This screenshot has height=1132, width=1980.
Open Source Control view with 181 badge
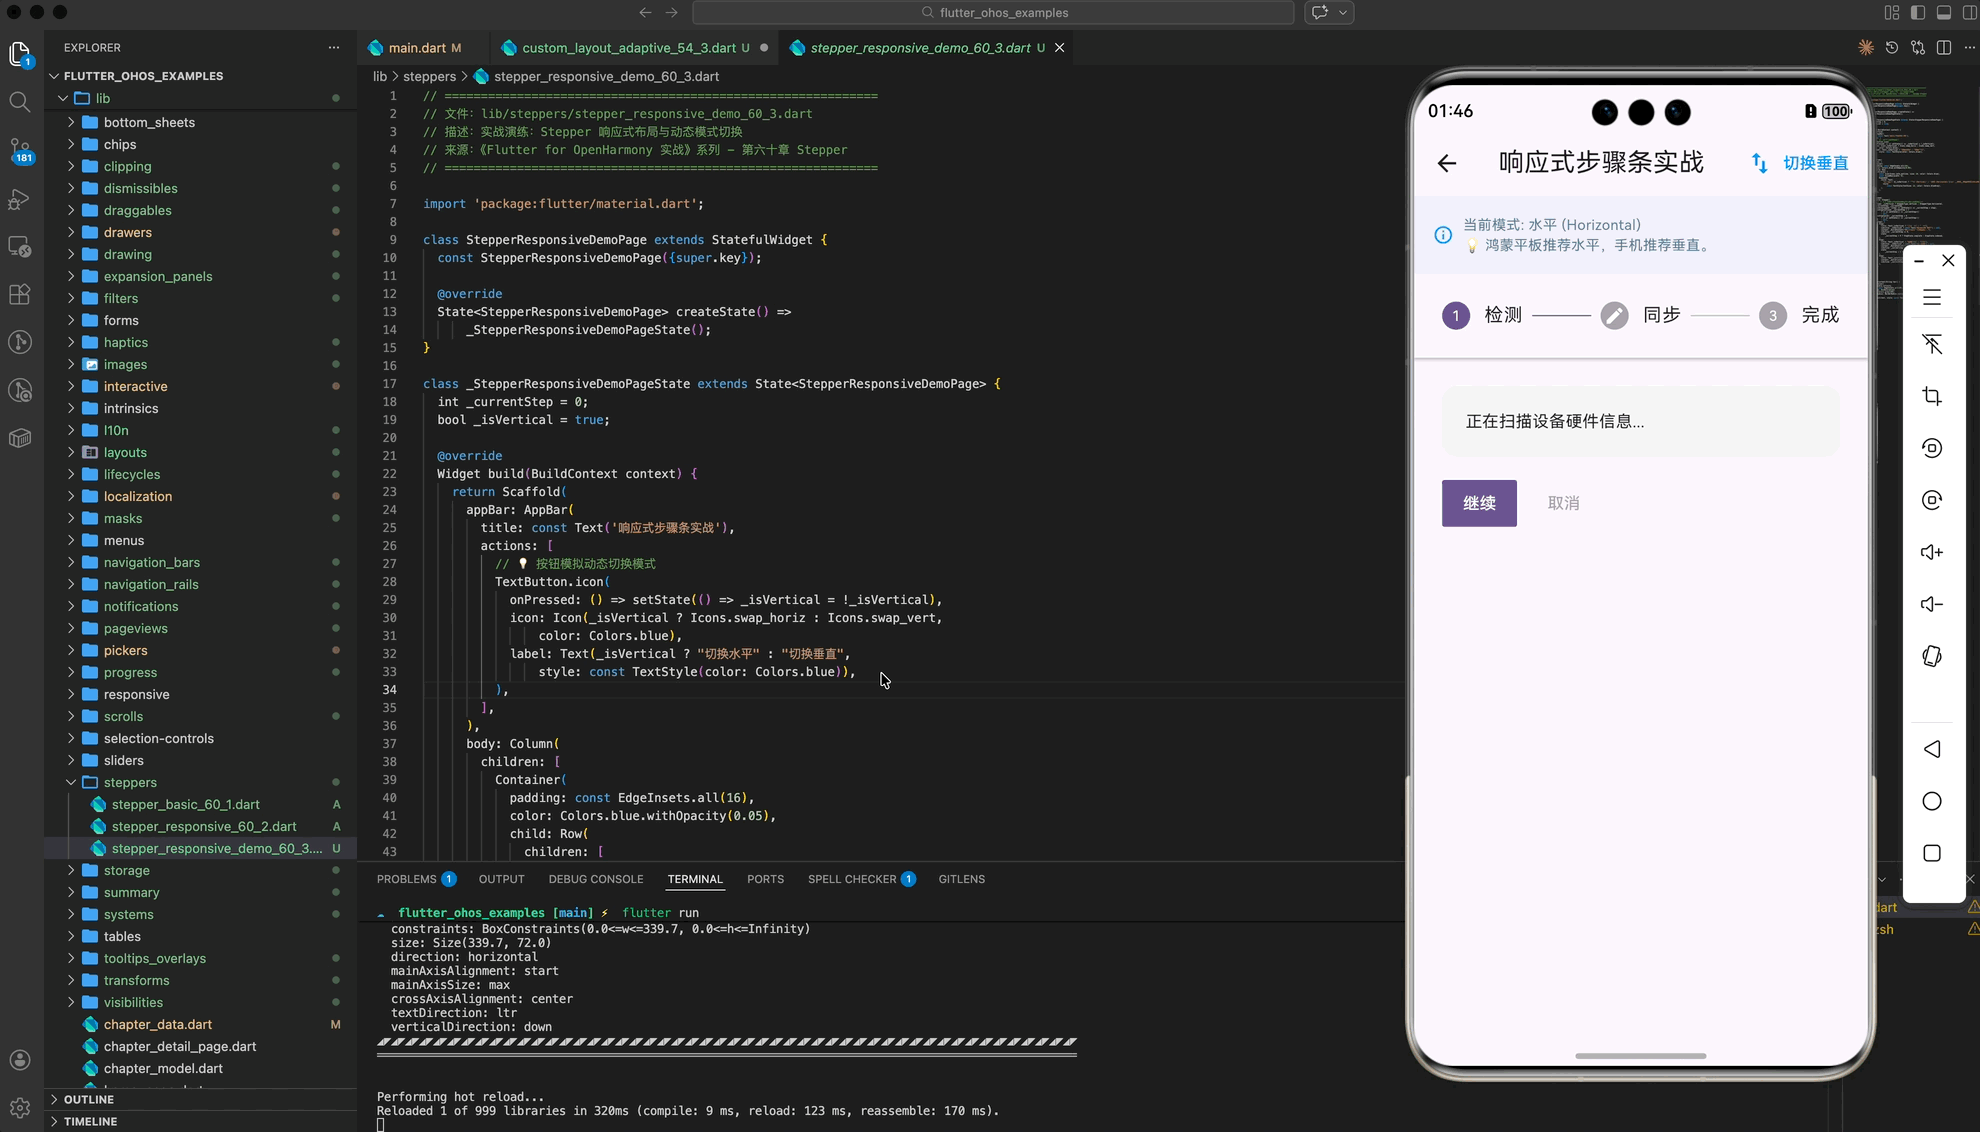[19, 150]
